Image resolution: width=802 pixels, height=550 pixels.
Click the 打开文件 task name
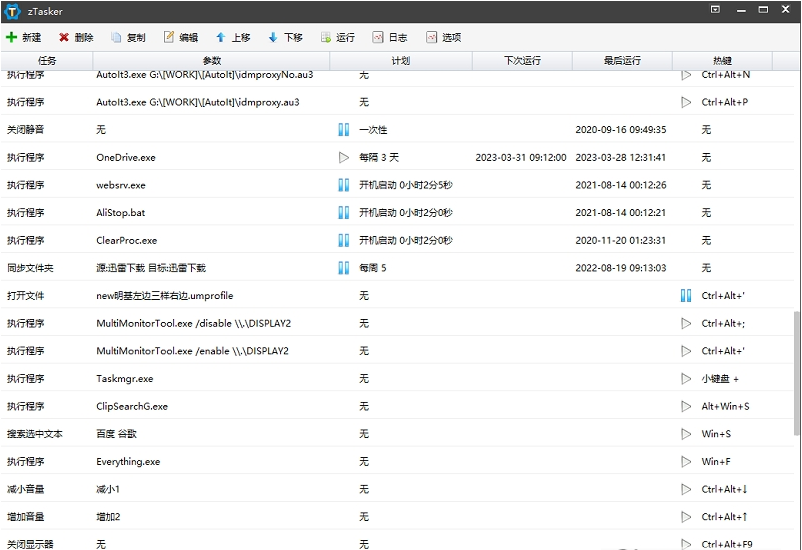(26, 295)
